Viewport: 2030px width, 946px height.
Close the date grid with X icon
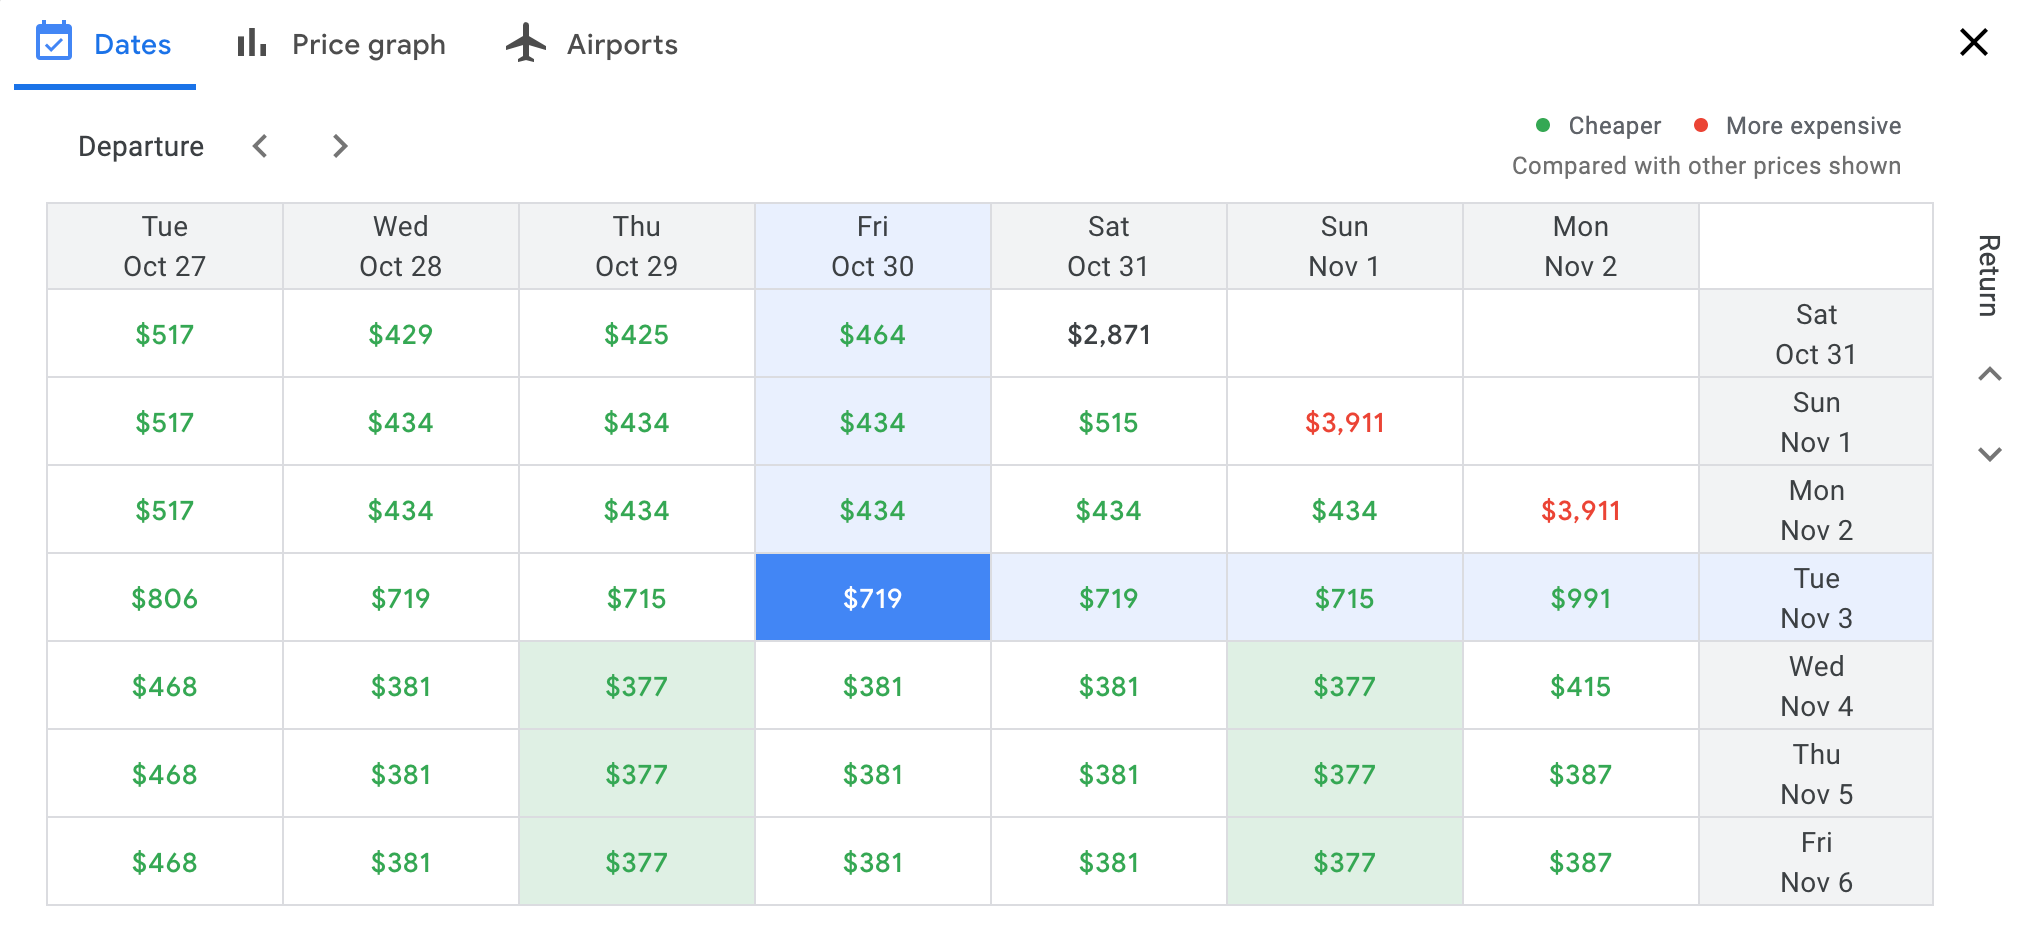(1973, 42)
